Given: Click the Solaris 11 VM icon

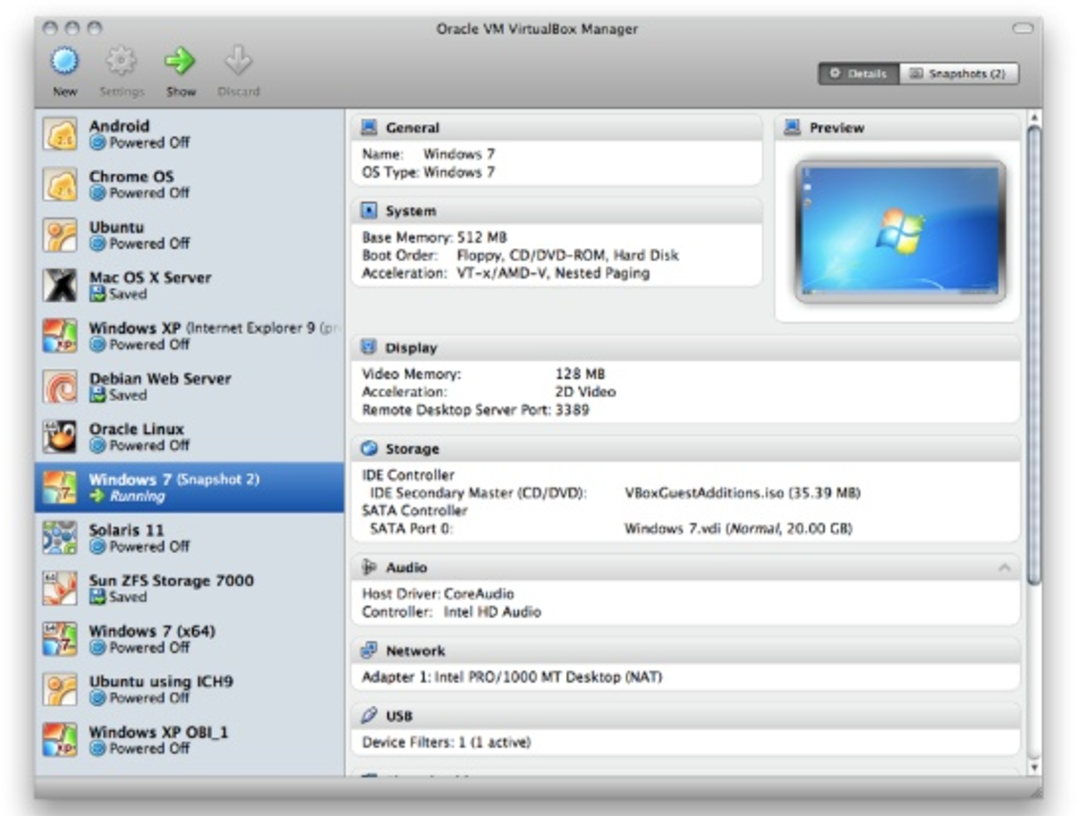Looking at the screenshot, I should 60,538.
